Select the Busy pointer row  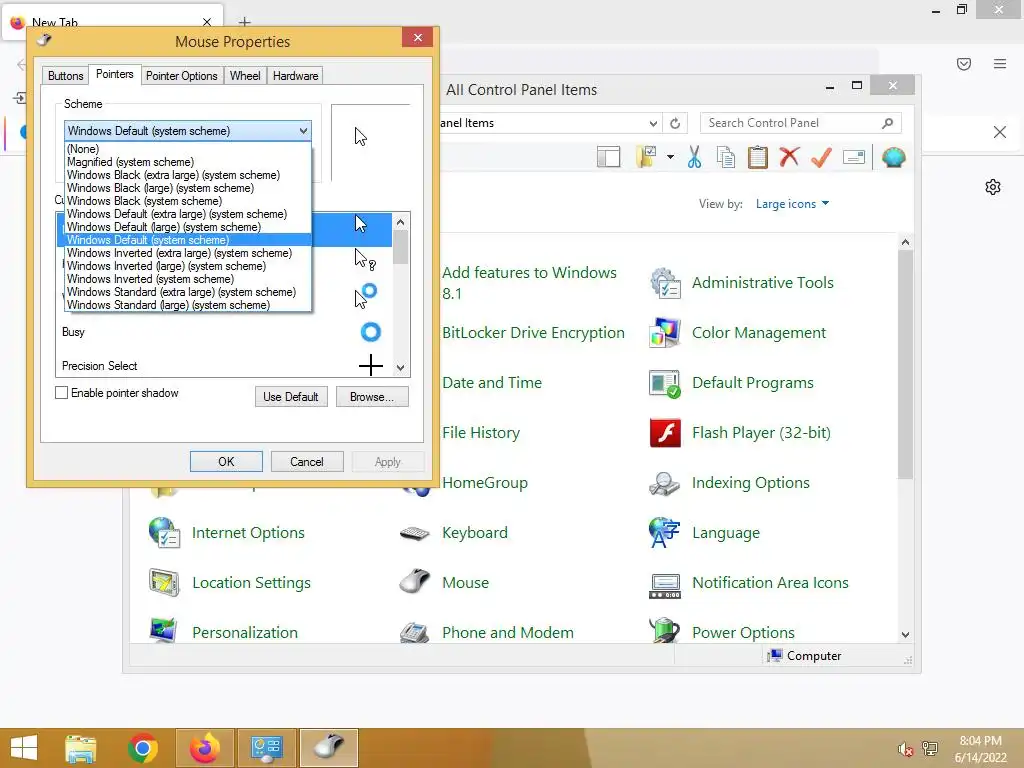pos(224,332)
